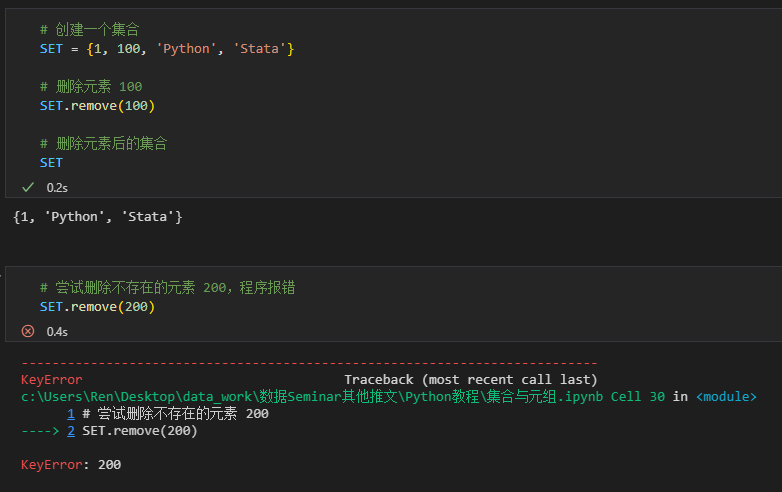Click the green success checkmark icon
The height and width of the screenshot is (492, 782).
pos(28,187)
